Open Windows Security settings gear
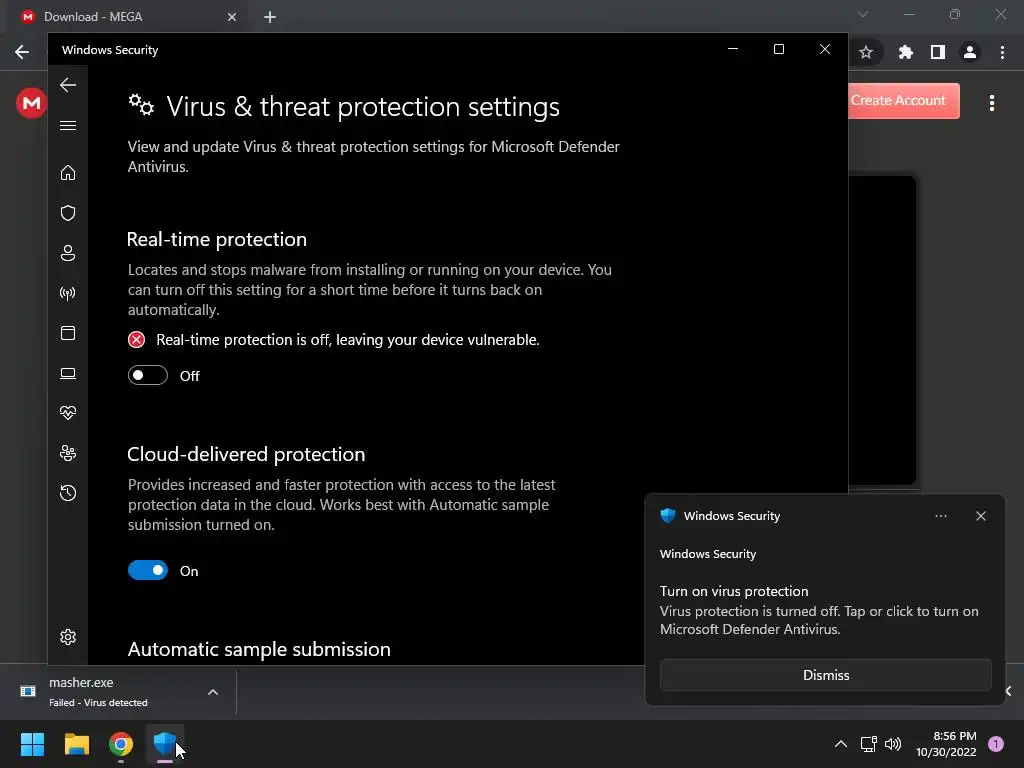 (x=68, y=637)
